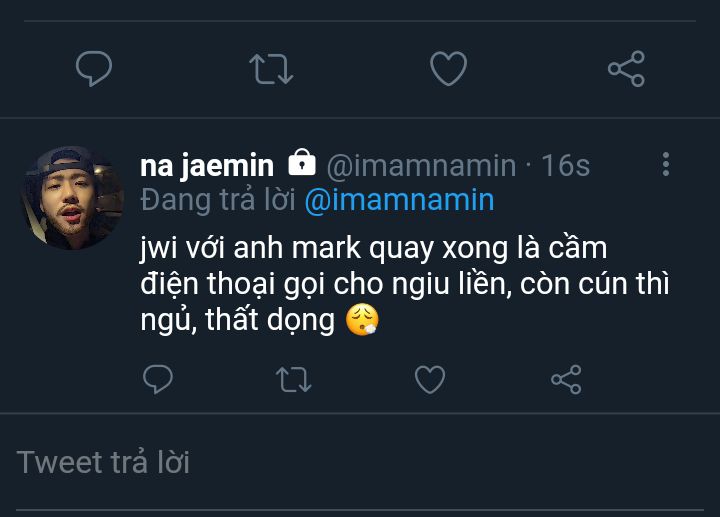Viewport: 720px width, 517px height.
Task: Tap the sad emoji after thất dọng
Action: (362, 322)
